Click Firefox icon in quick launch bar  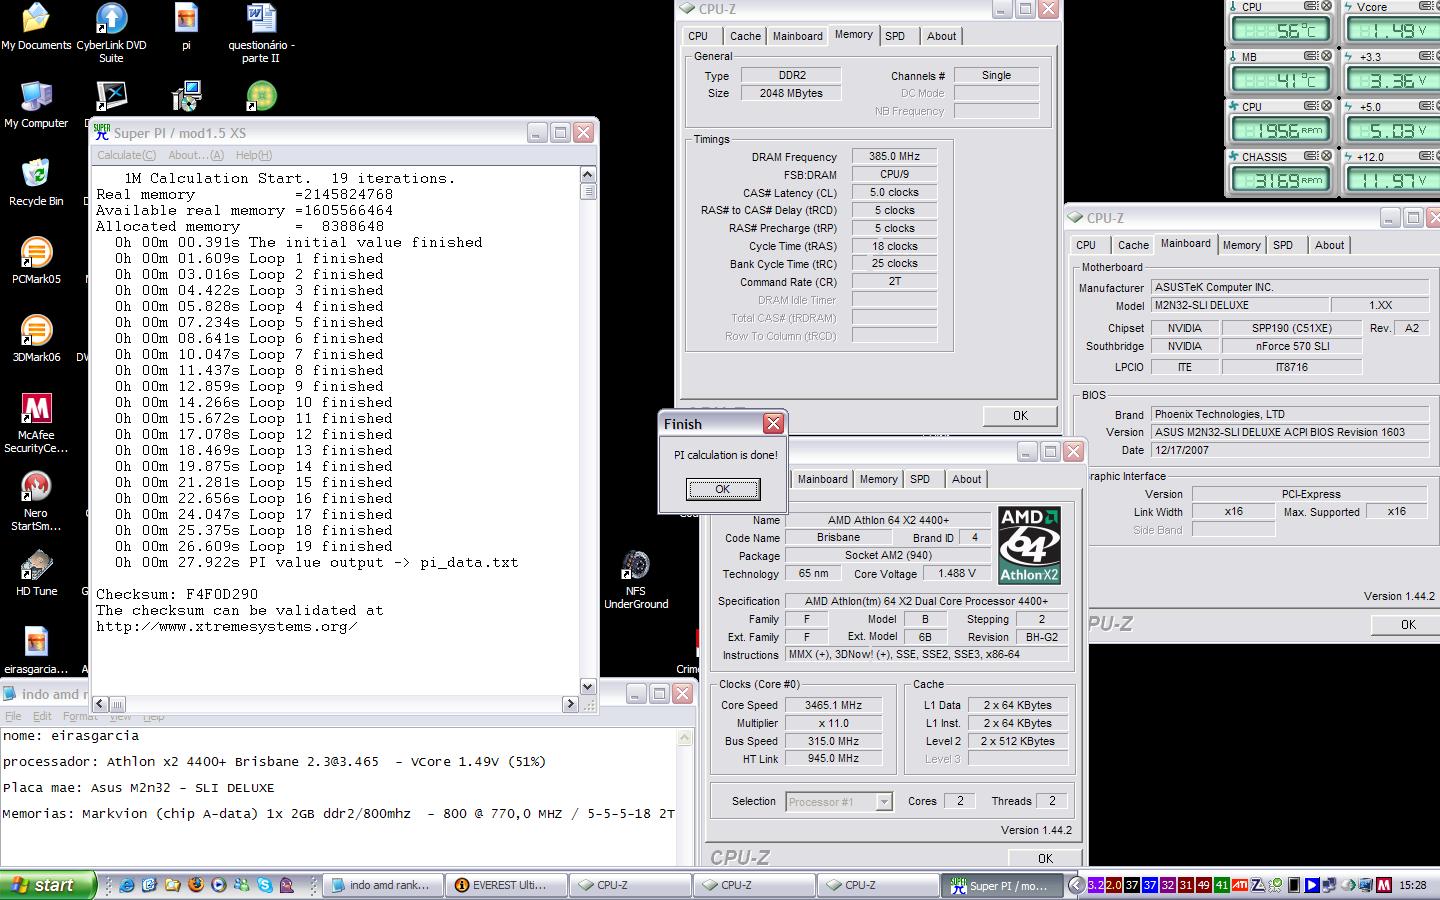tap(196, 885)
